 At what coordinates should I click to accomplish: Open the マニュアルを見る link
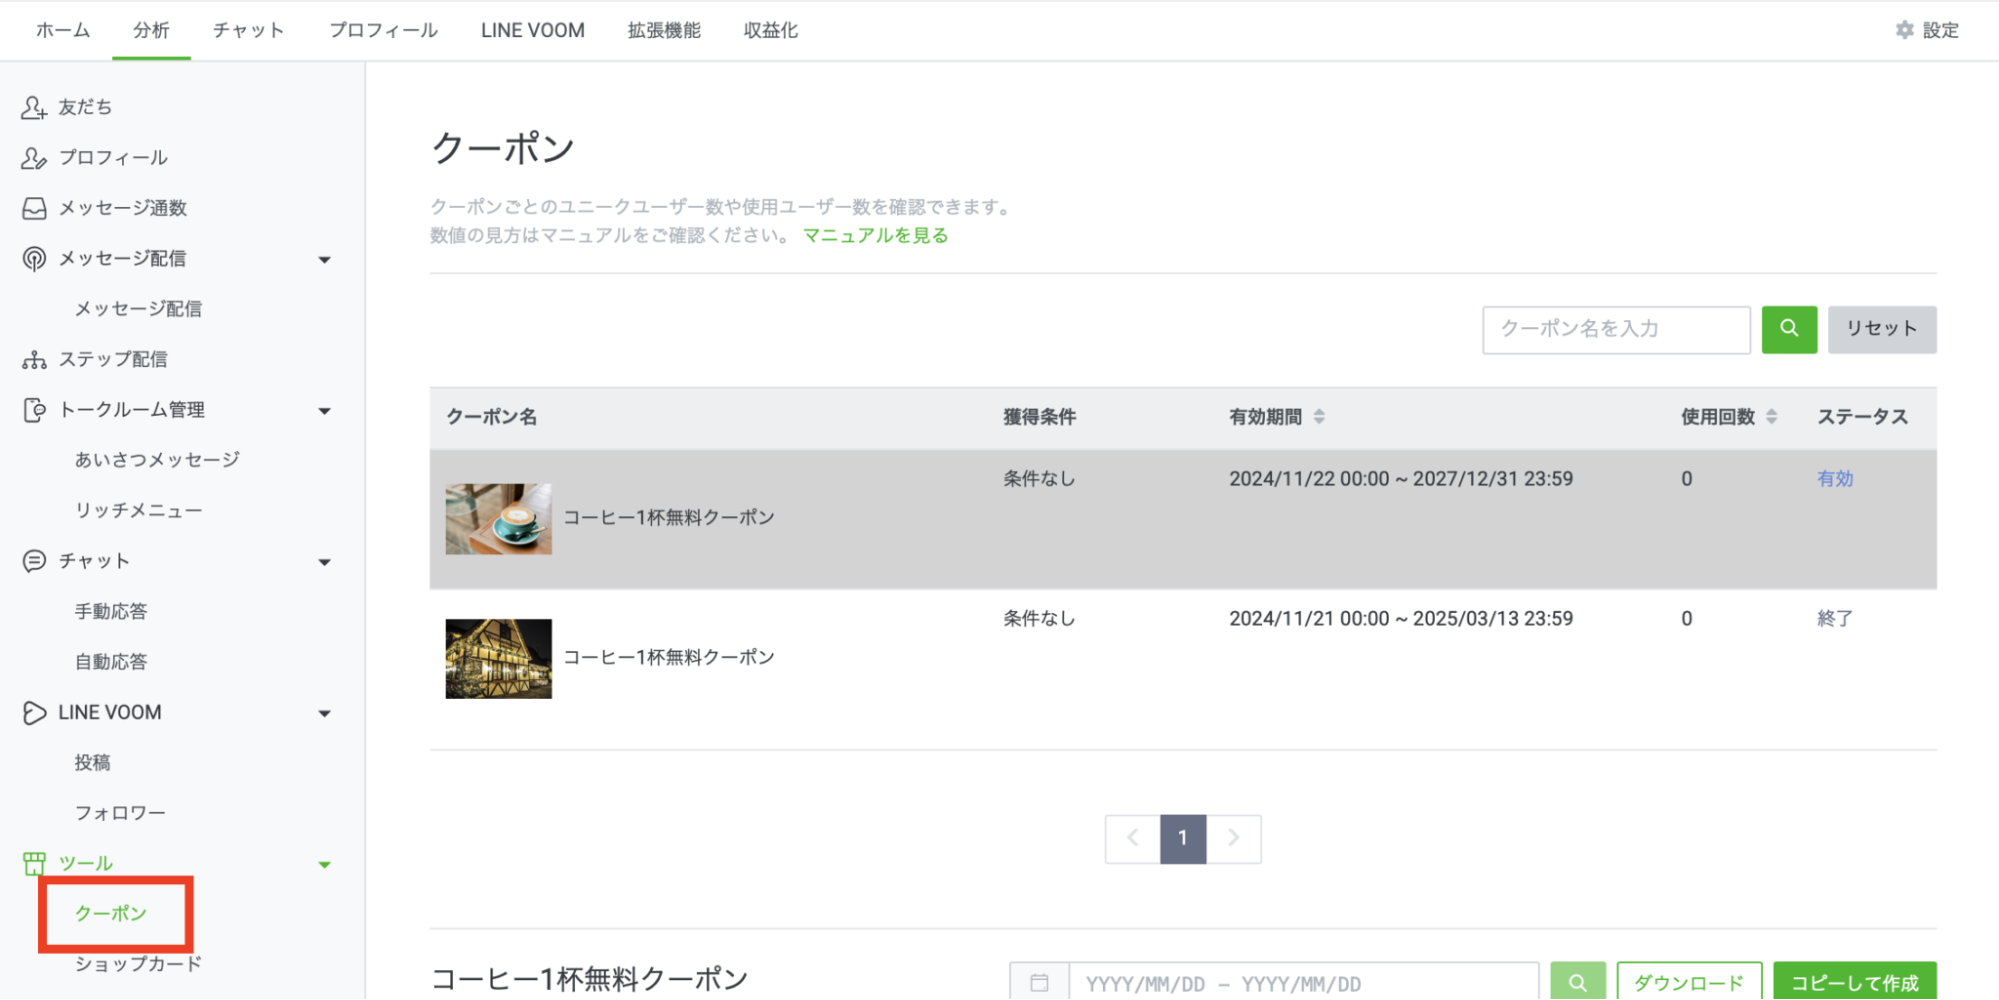click(x=875, y=236)
